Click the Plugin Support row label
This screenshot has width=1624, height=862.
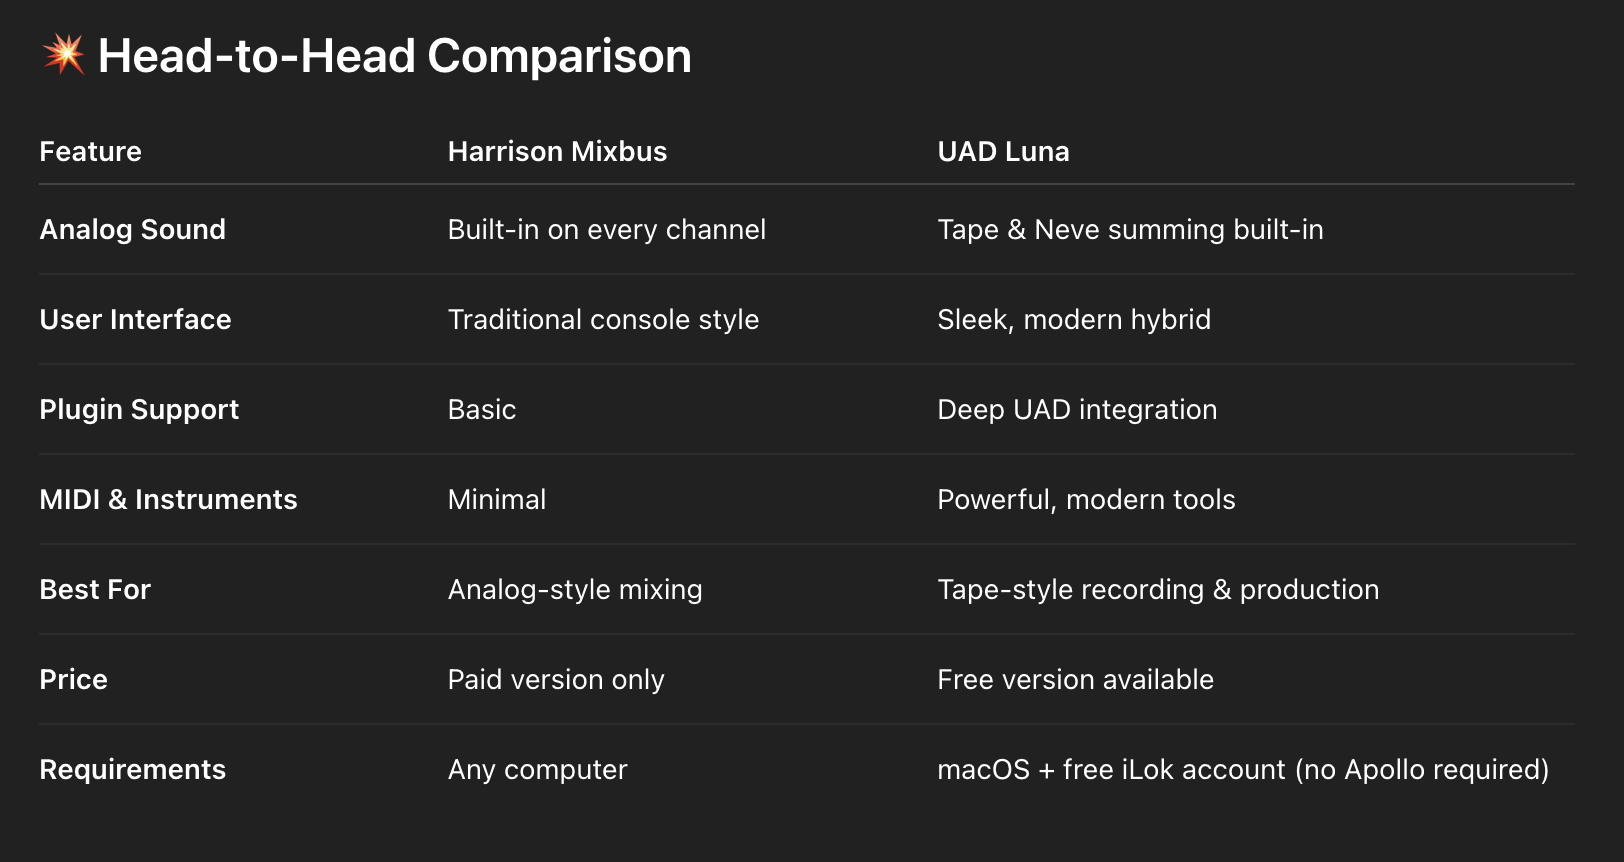coord(139,409)
